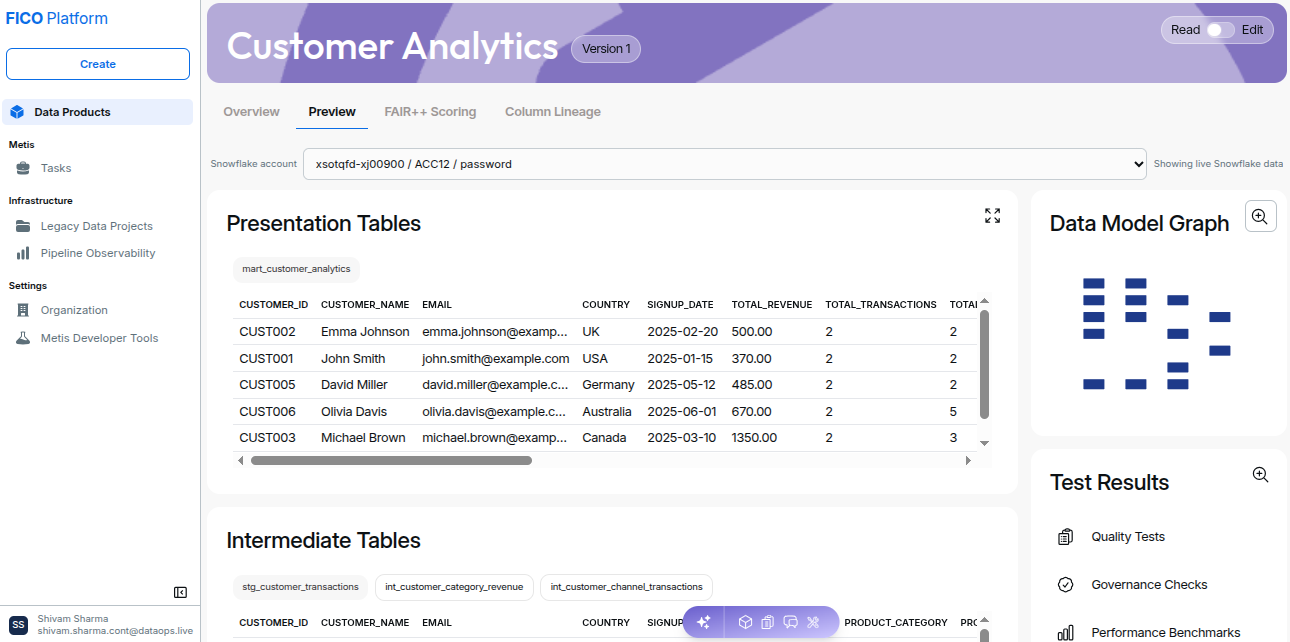Viewport: 1290px width, 642px height.
Task: Click the cell 1350.00
Action: click(754, 437)
